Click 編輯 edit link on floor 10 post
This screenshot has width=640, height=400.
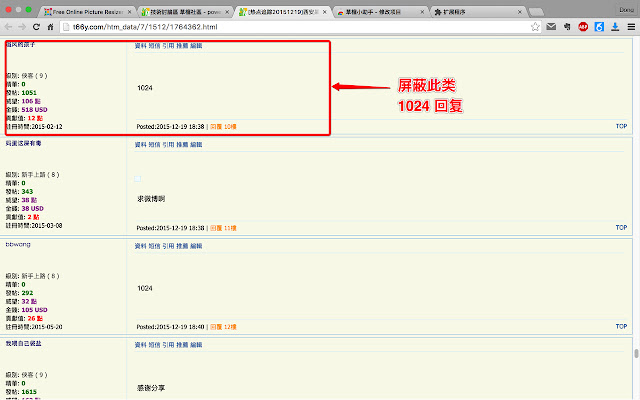pos(196,46)
